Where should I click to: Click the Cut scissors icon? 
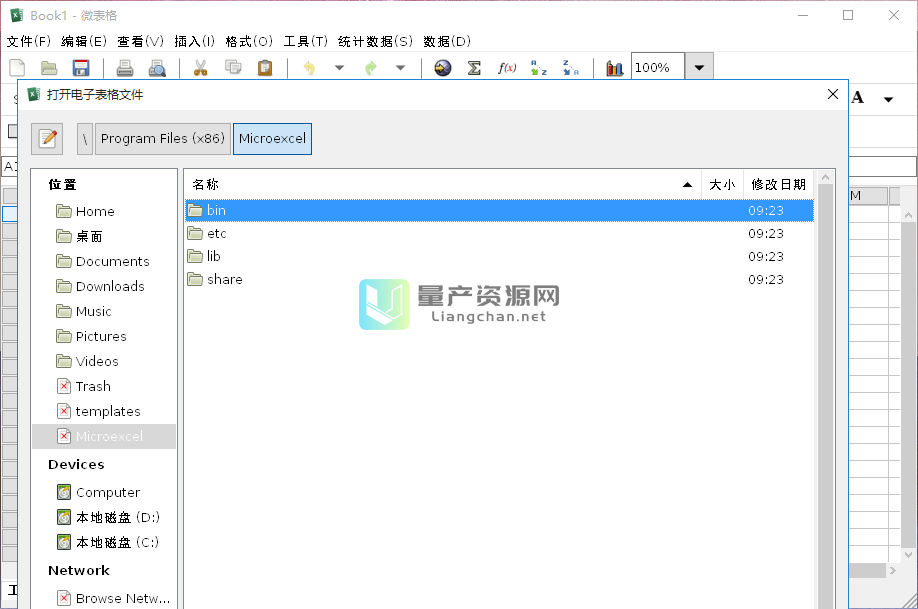(201, 68)
